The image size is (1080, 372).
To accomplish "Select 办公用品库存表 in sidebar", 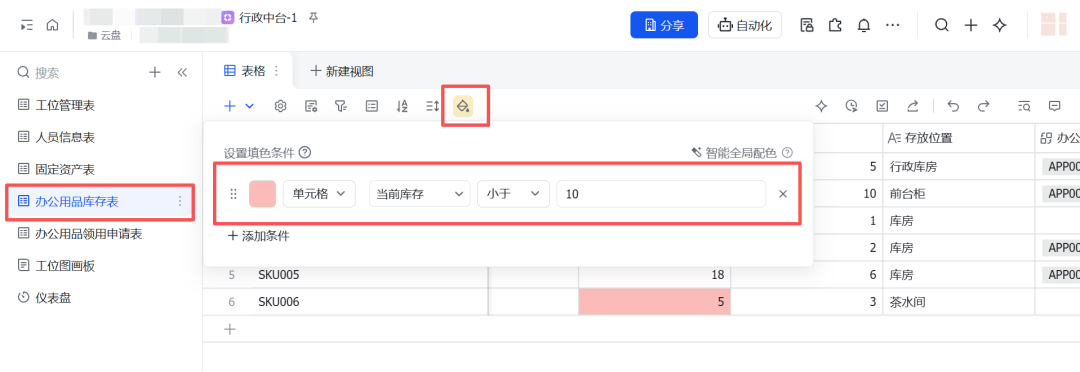I will tap(101, 201).
